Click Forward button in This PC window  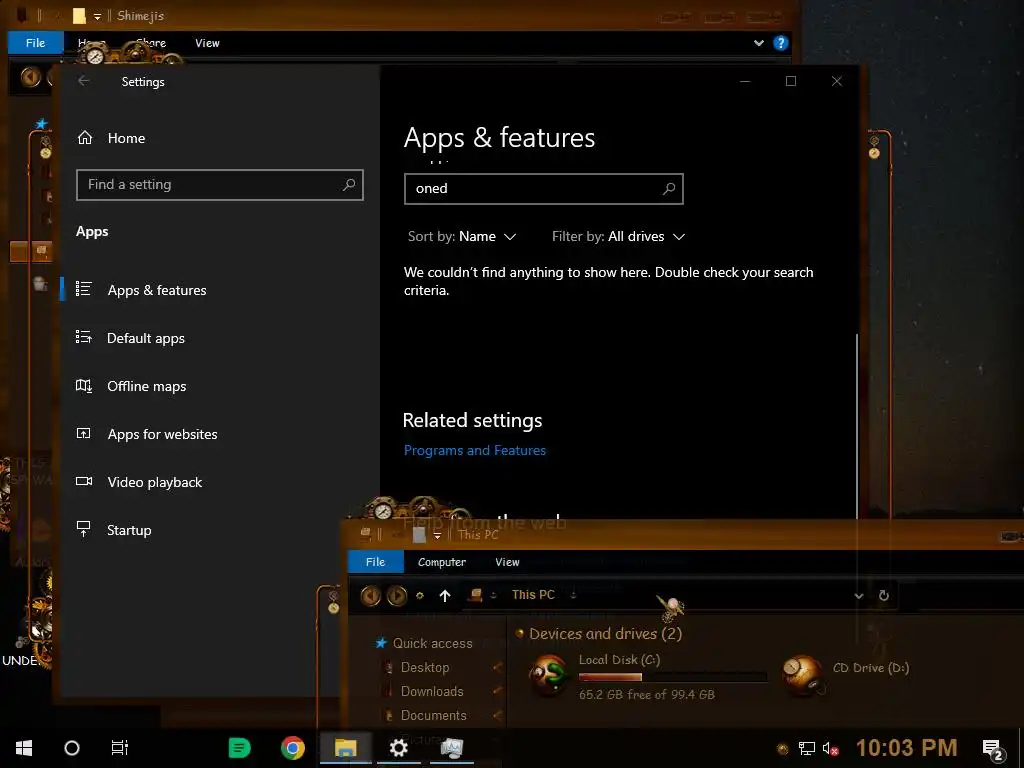(x=396, y=595)
